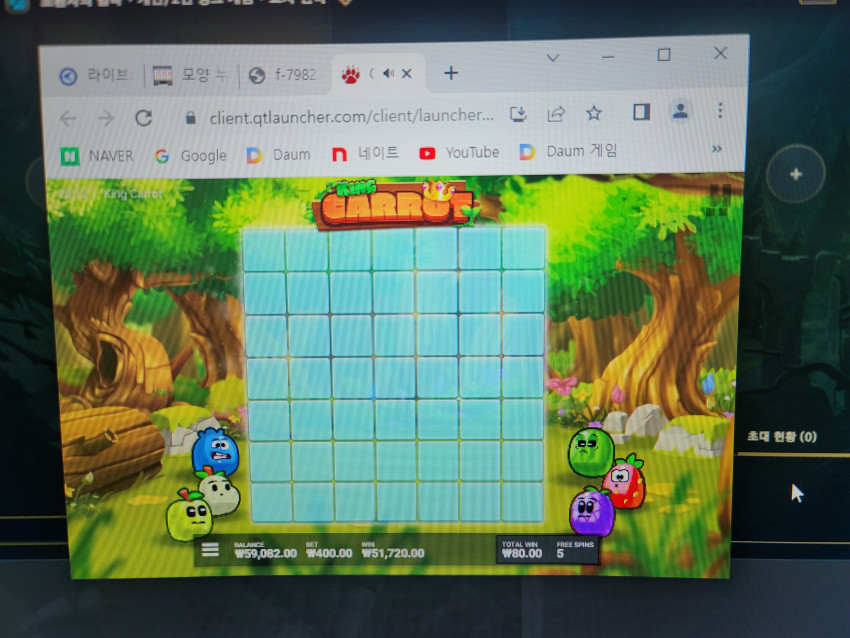Click the watermelon character

591,452
